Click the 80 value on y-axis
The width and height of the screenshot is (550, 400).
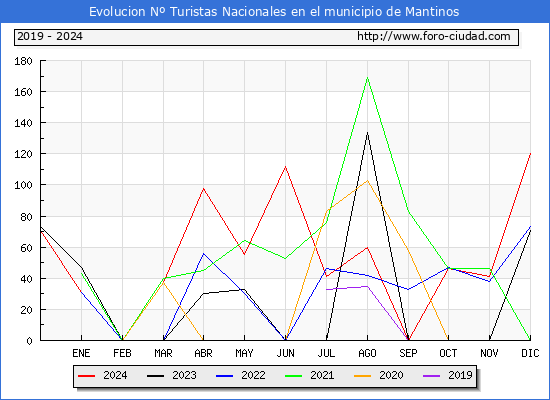click(26, 217)
